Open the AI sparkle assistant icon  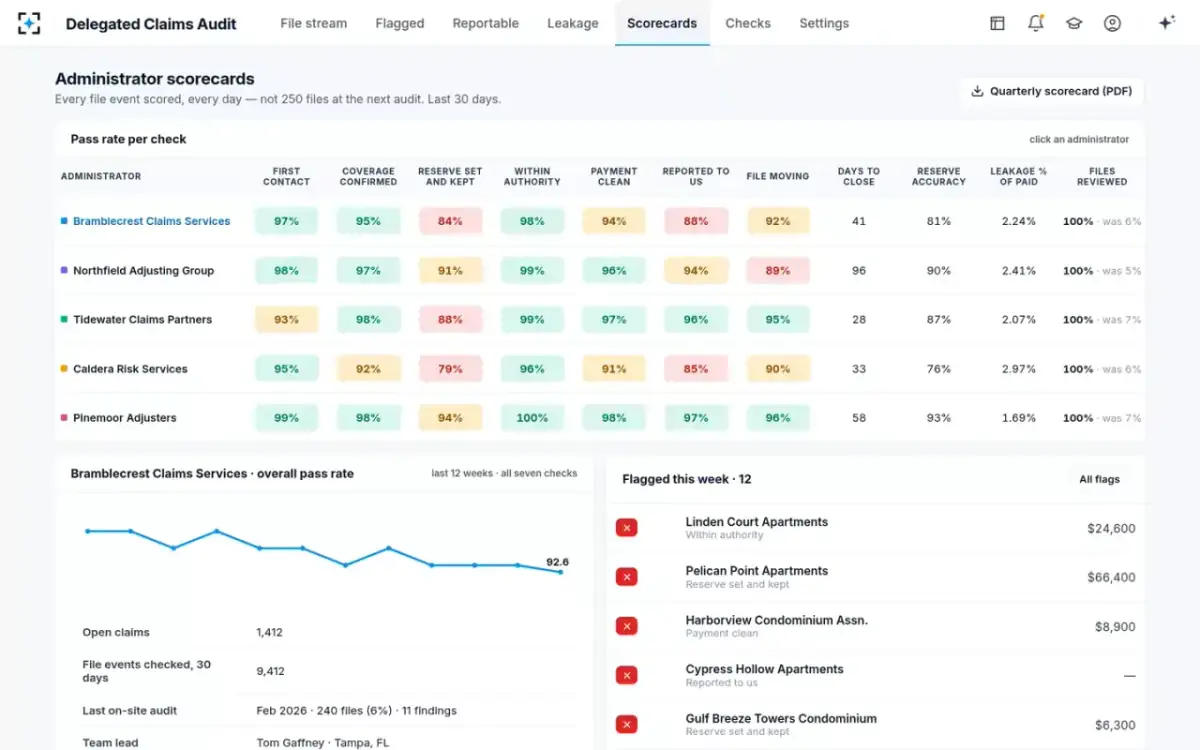pos(1166,23)
